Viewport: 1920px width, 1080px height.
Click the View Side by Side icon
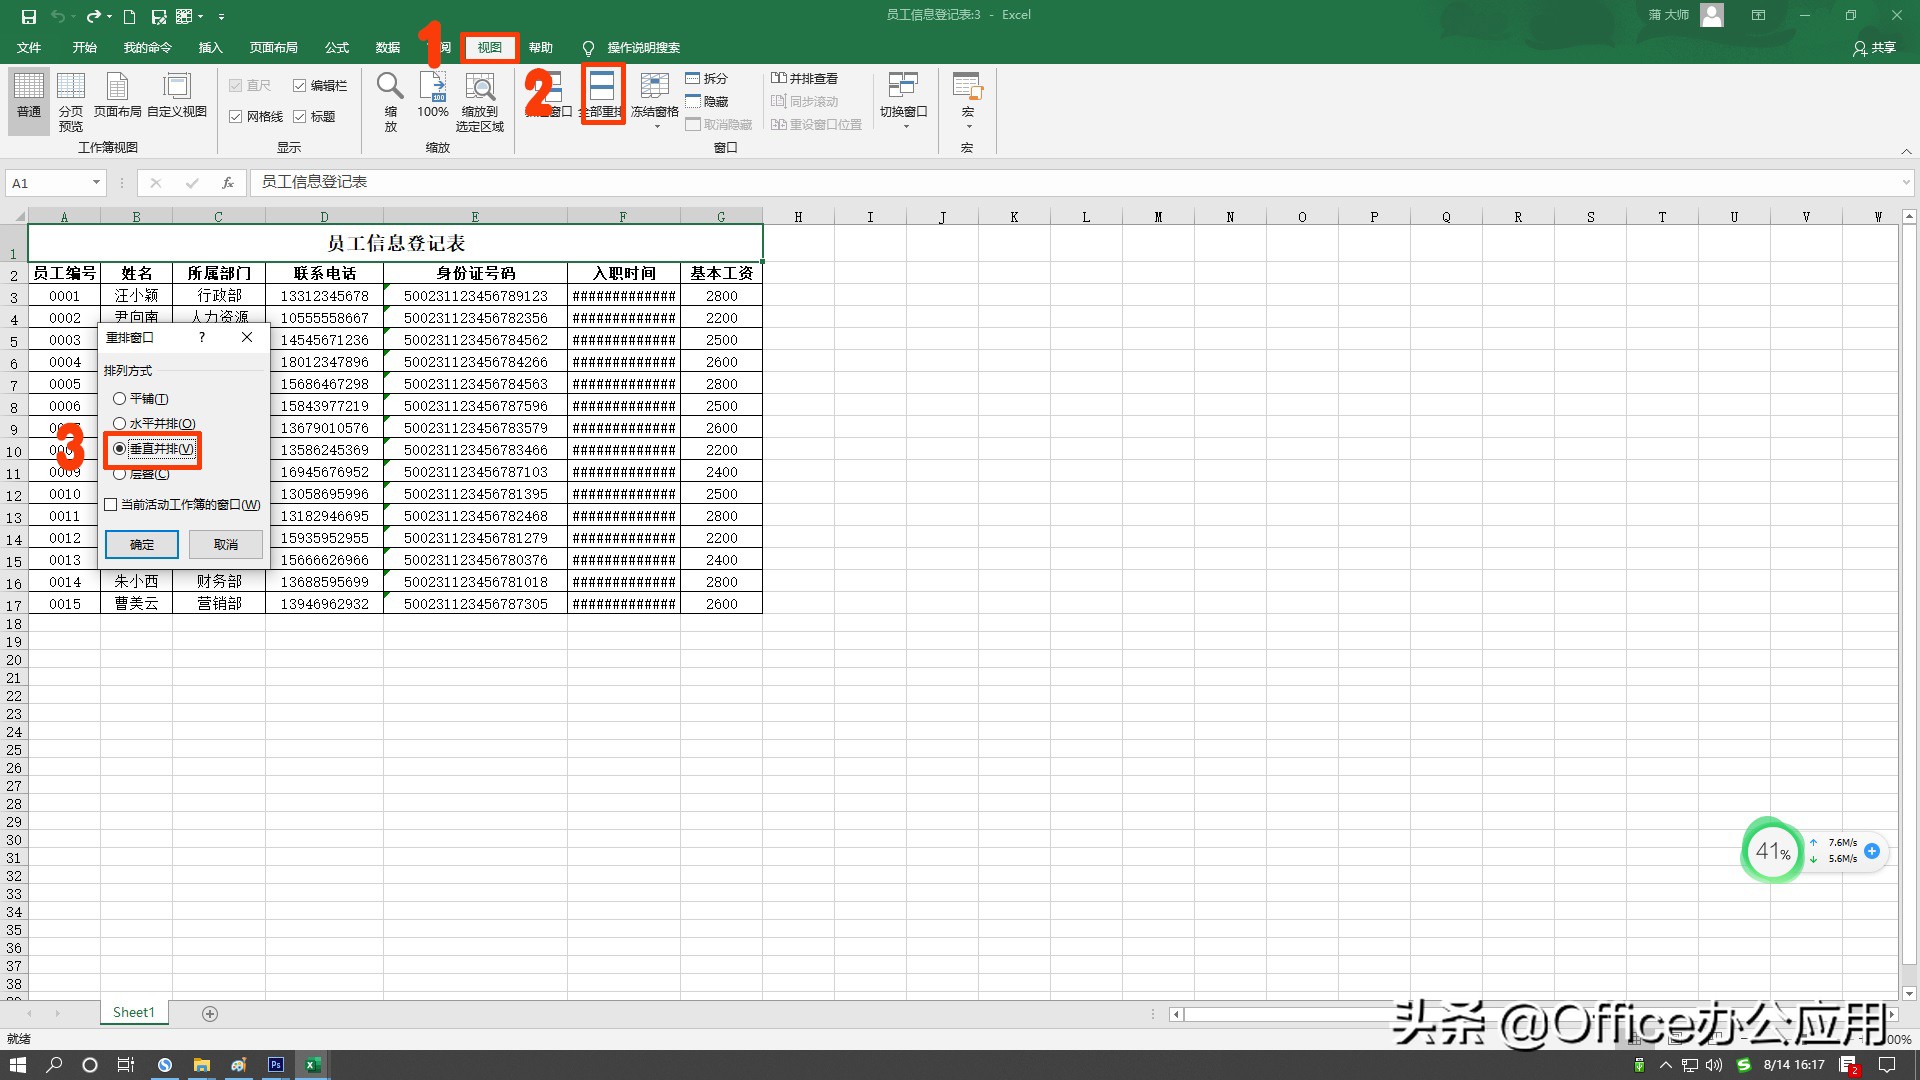click(779, 78)
